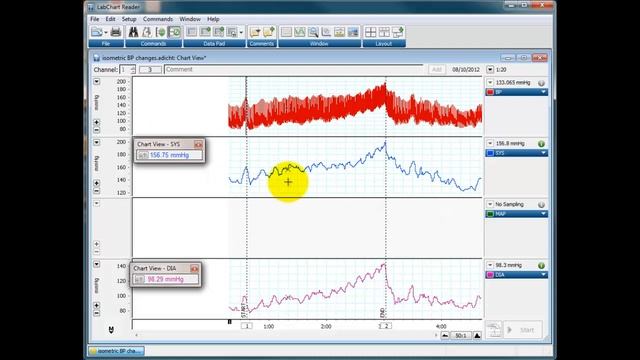This screenshot has width=640, height=360.
Task: Open the Setup menu
Action: [x=129, y=19]
